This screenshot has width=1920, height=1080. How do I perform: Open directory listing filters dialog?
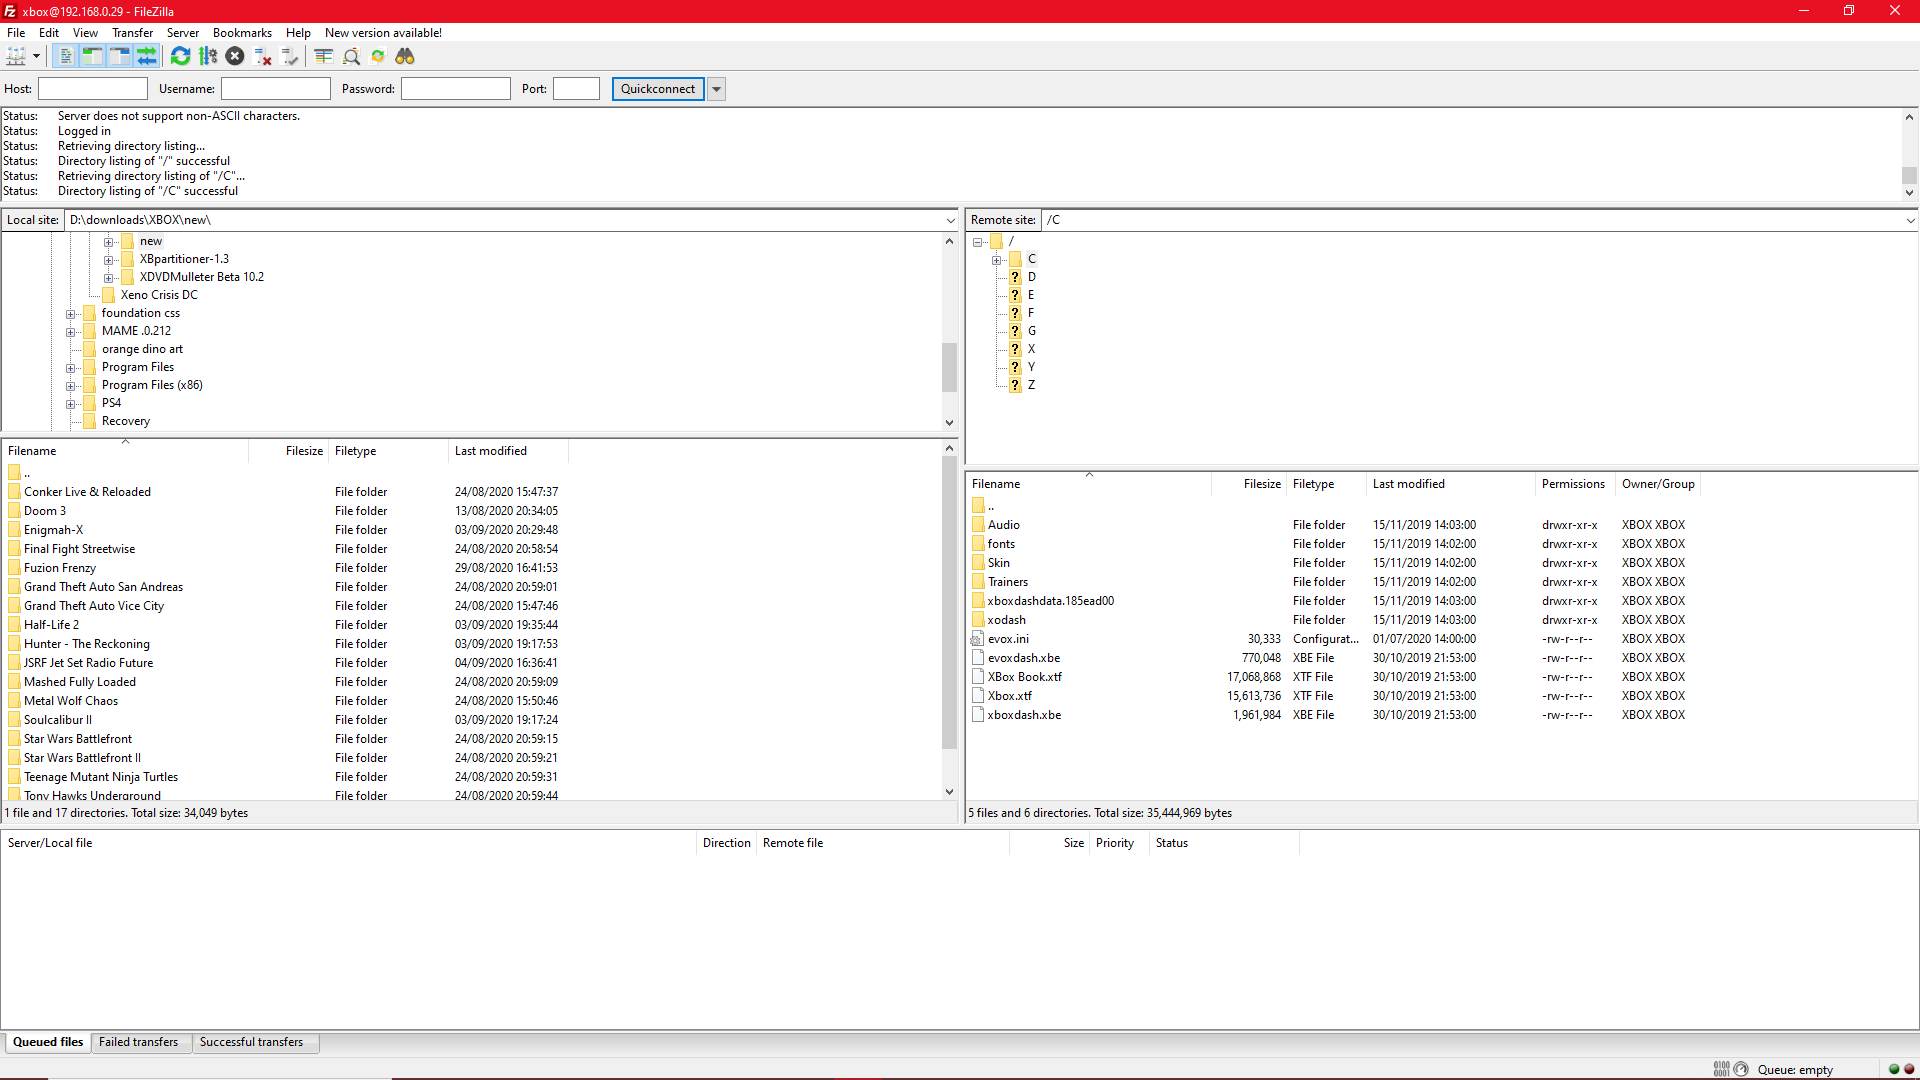[x=324, y=57]
